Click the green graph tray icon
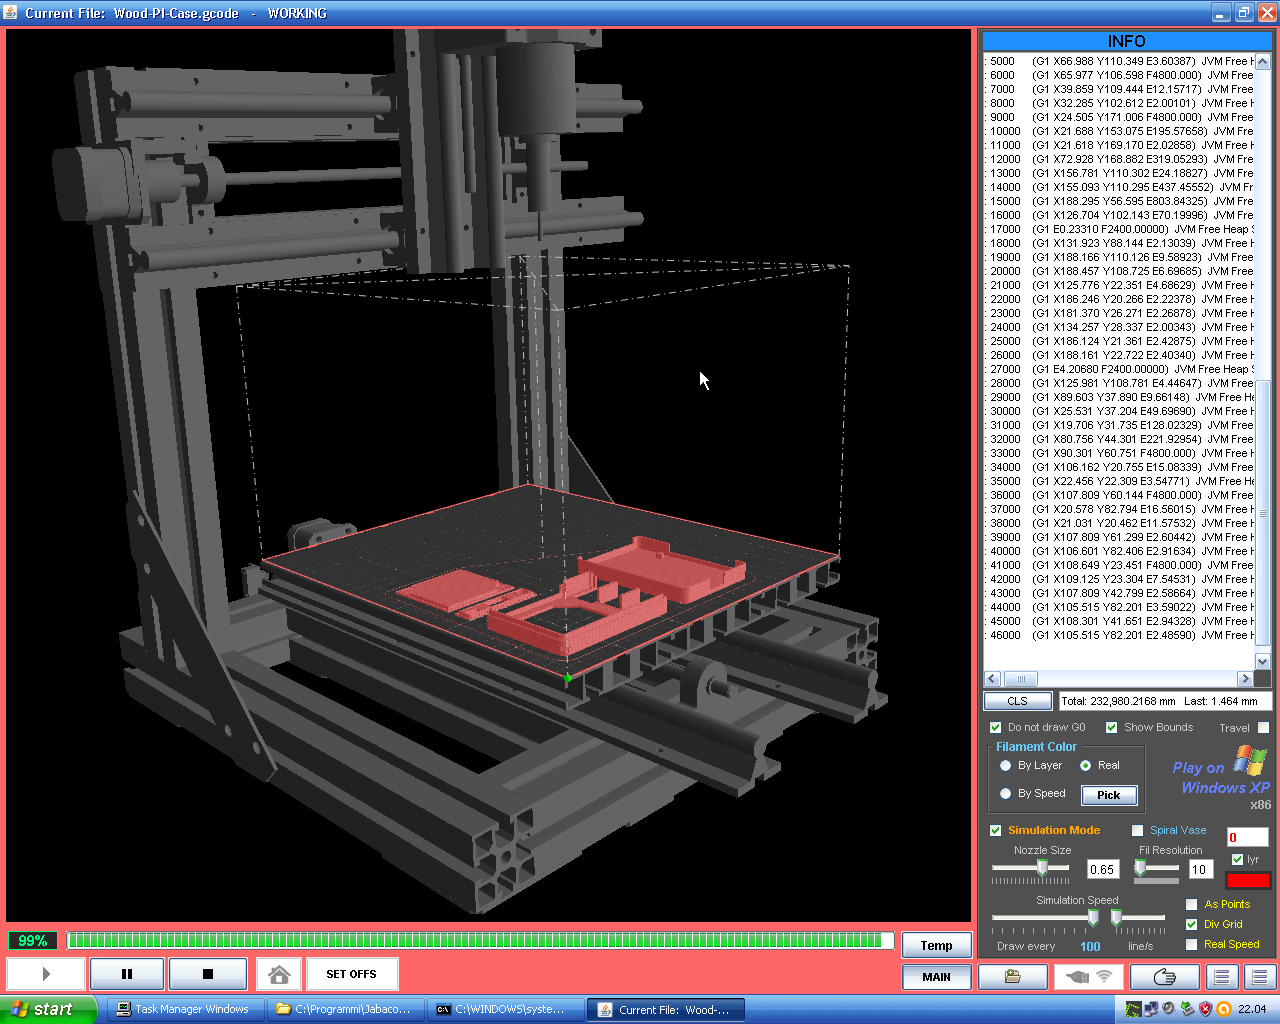The height and width of the screenshot is (1024, 1280). point(1132,1009)
